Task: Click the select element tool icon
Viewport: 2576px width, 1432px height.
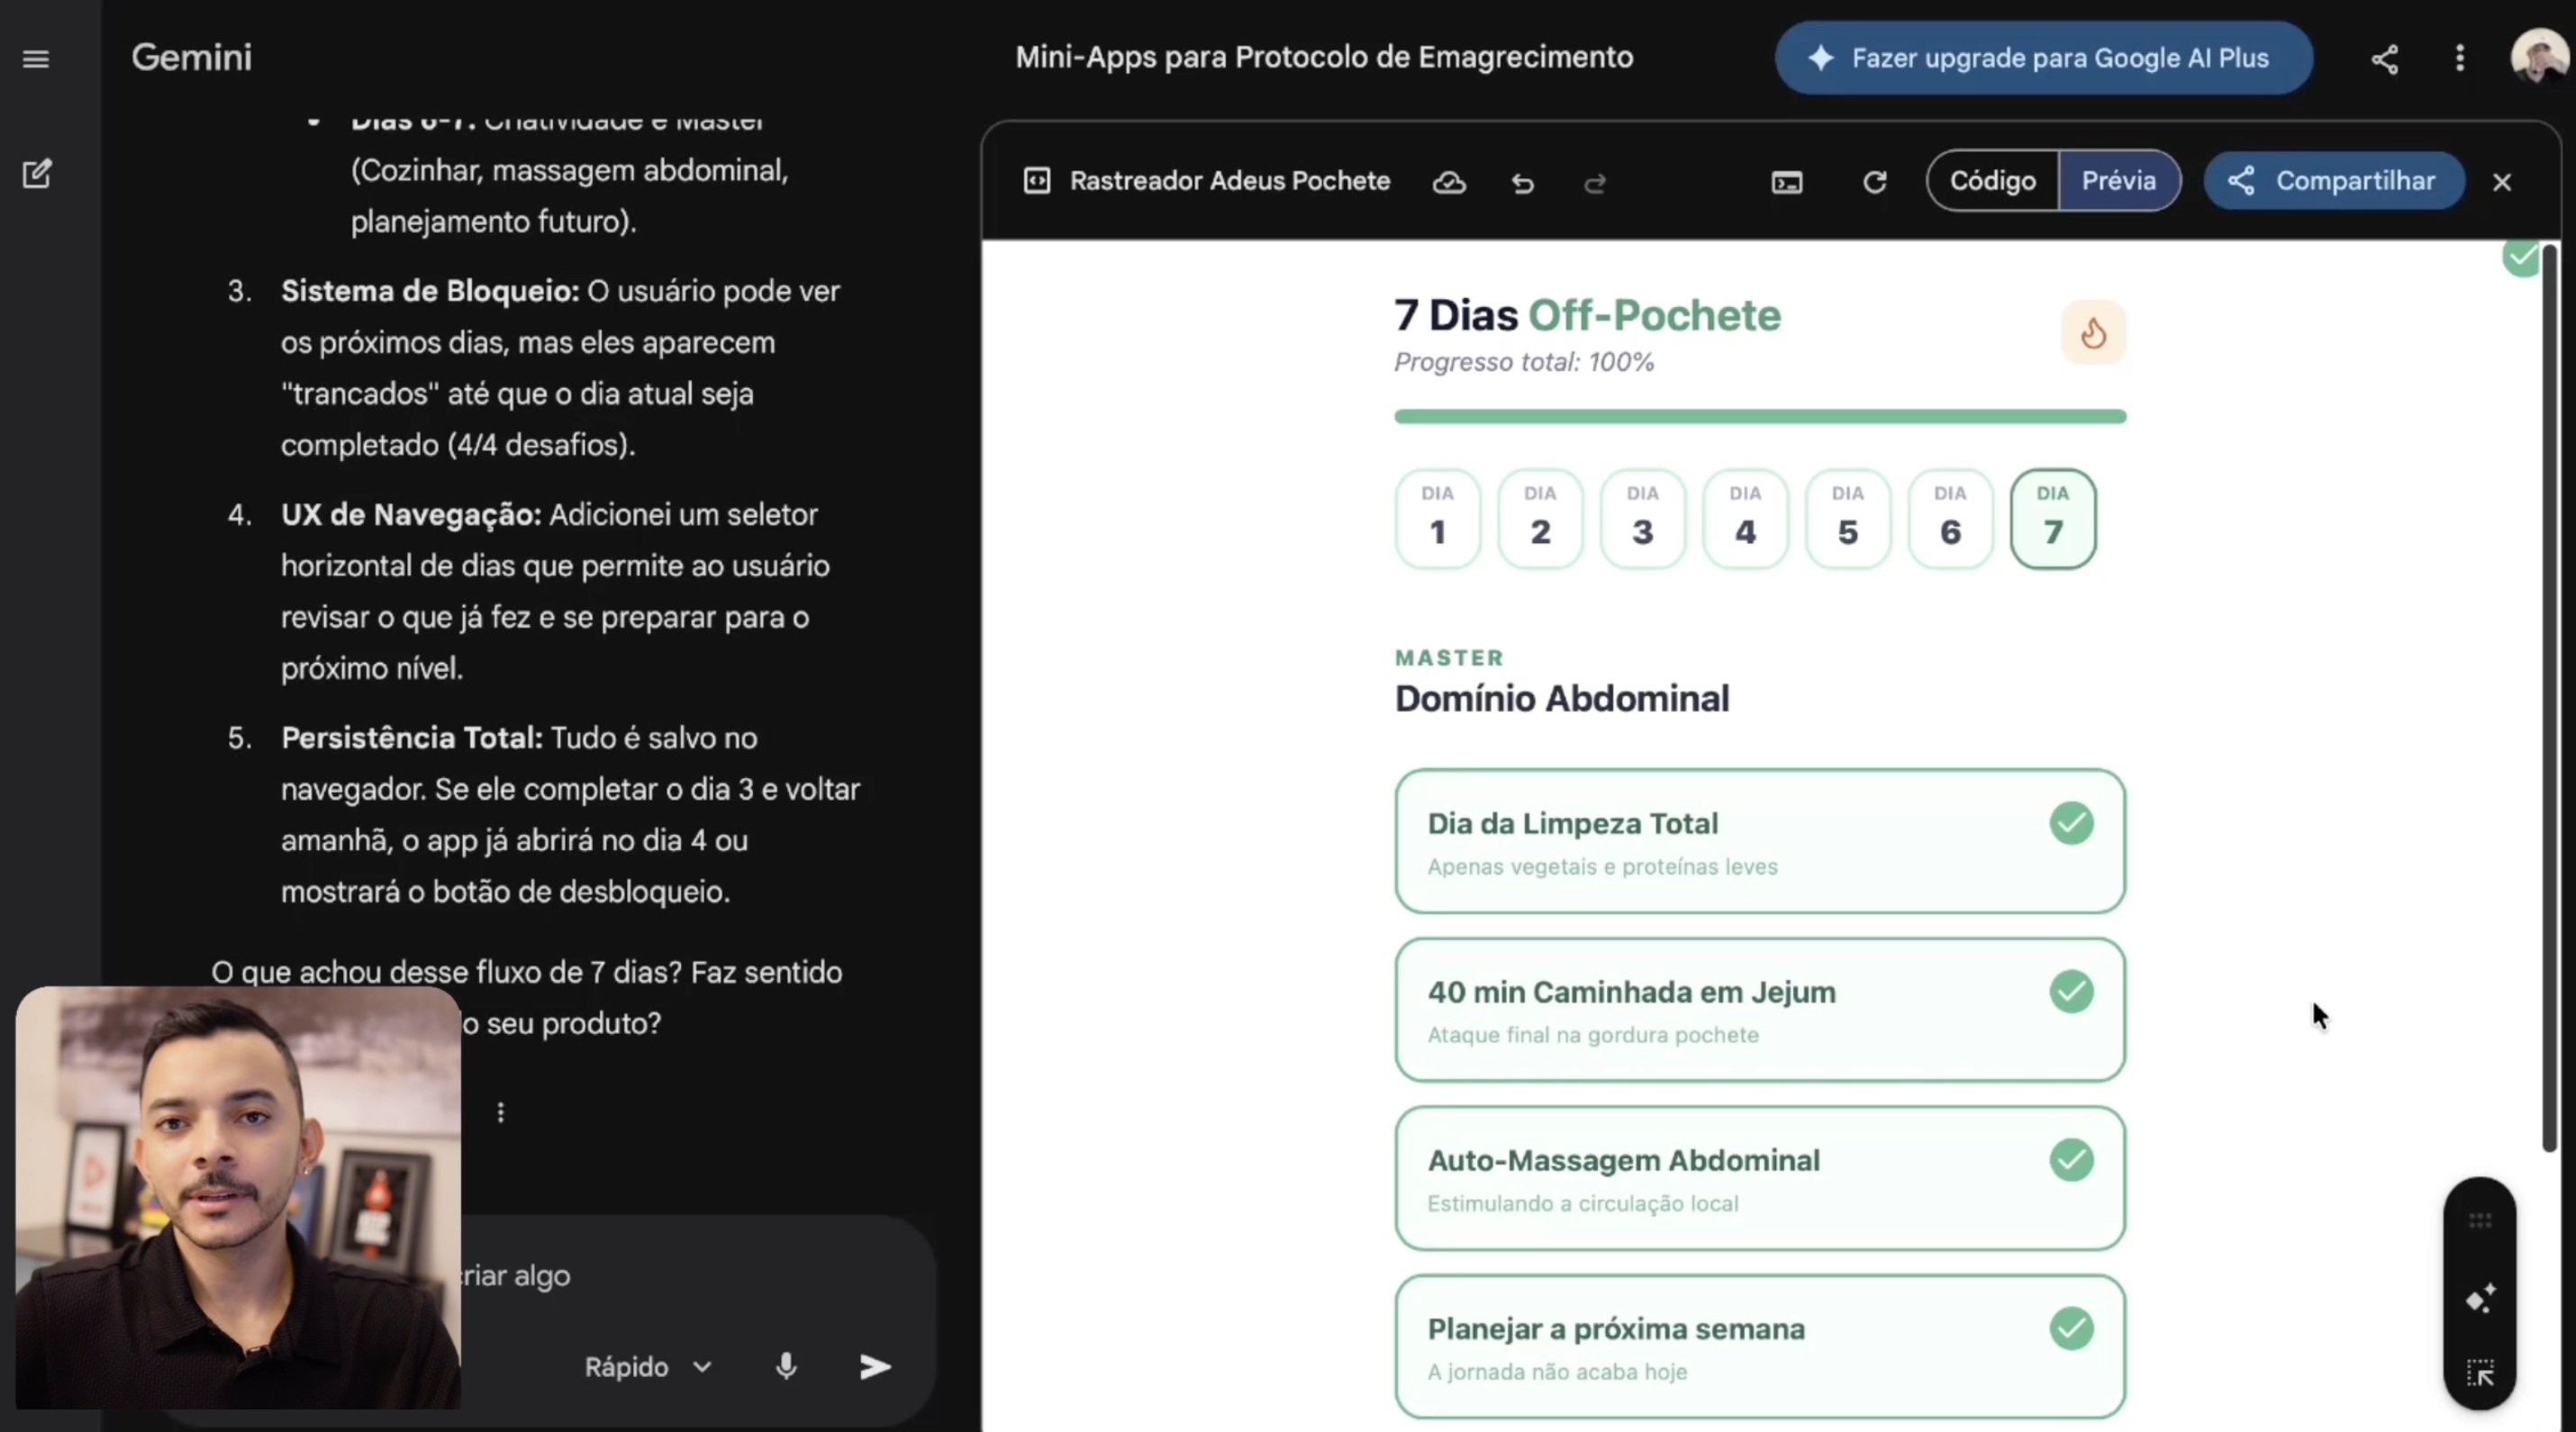Action: click(x=2480, y=1373)
